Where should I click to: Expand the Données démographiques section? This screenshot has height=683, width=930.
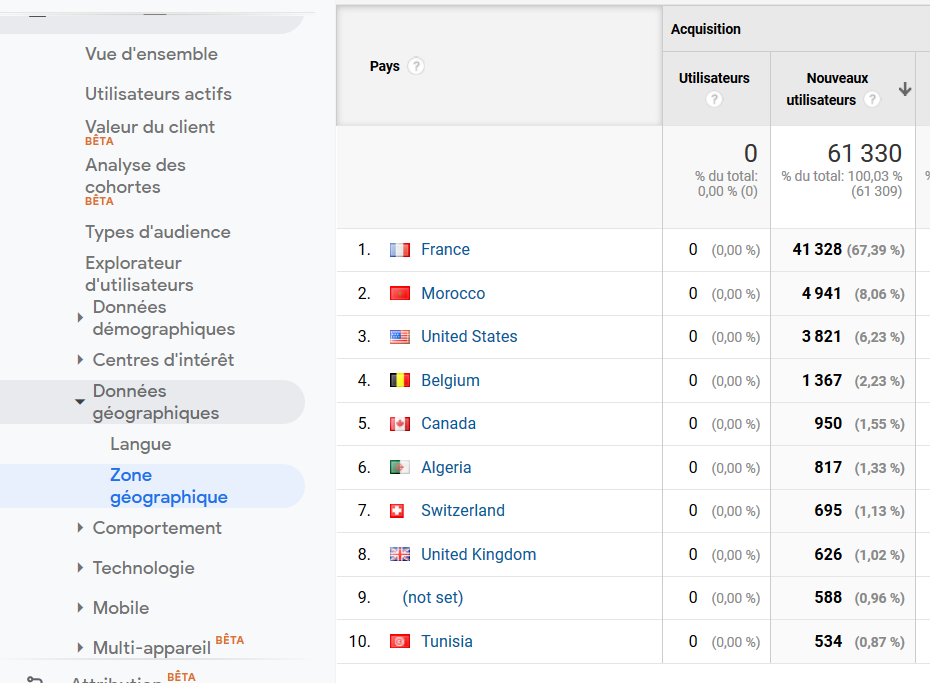(80, 318)
